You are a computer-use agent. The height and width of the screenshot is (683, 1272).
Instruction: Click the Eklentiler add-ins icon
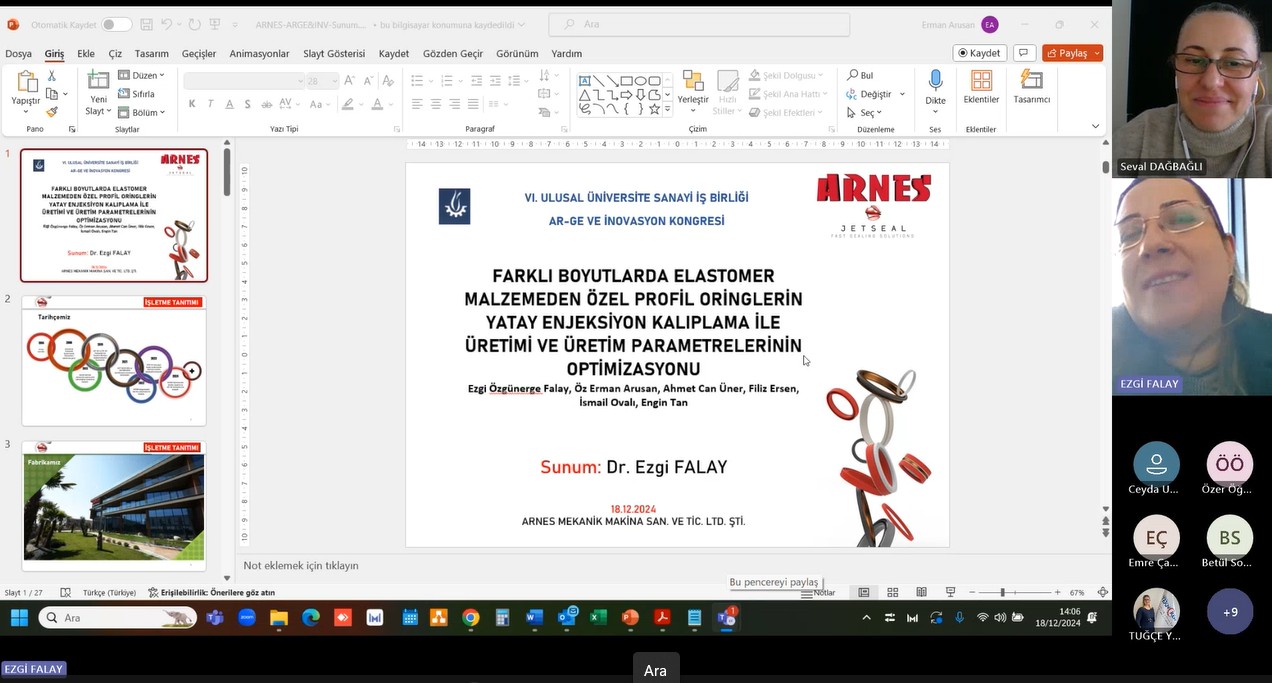pos(981,81)
